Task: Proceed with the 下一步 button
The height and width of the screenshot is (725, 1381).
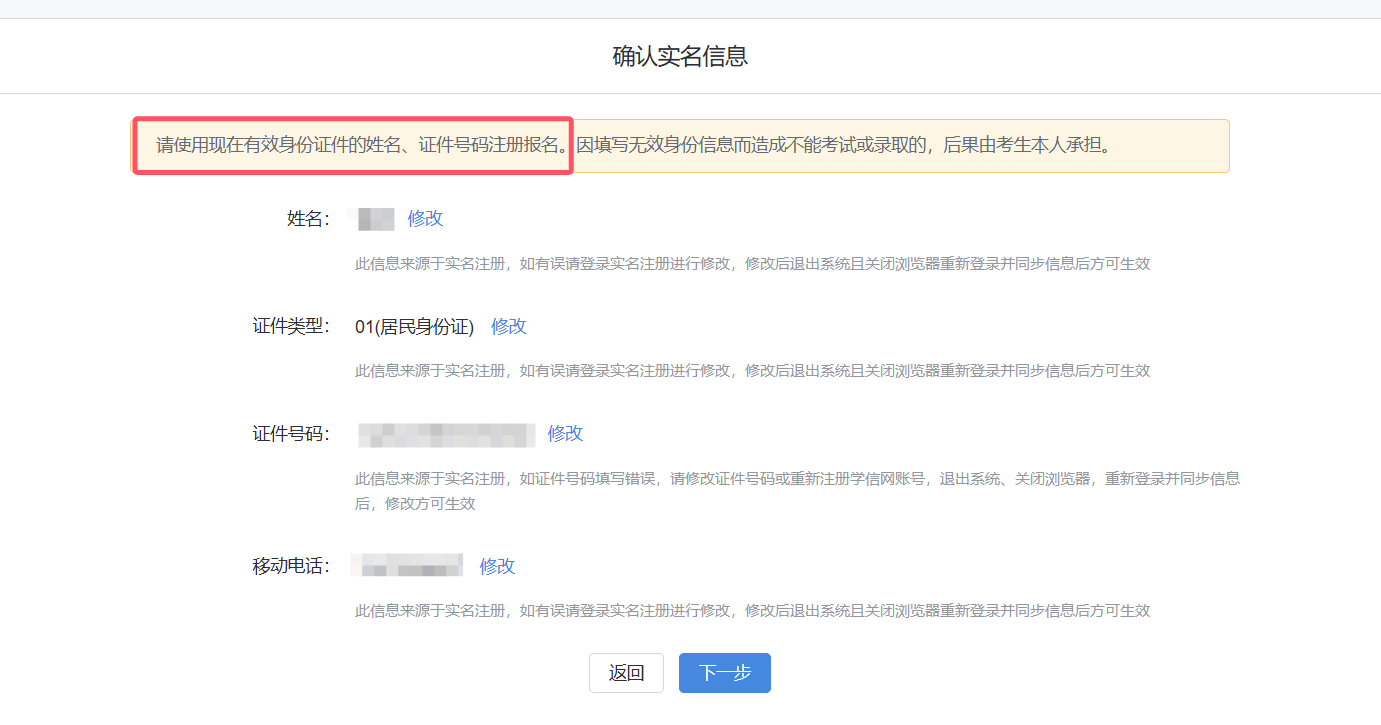Action: [724, 673]
